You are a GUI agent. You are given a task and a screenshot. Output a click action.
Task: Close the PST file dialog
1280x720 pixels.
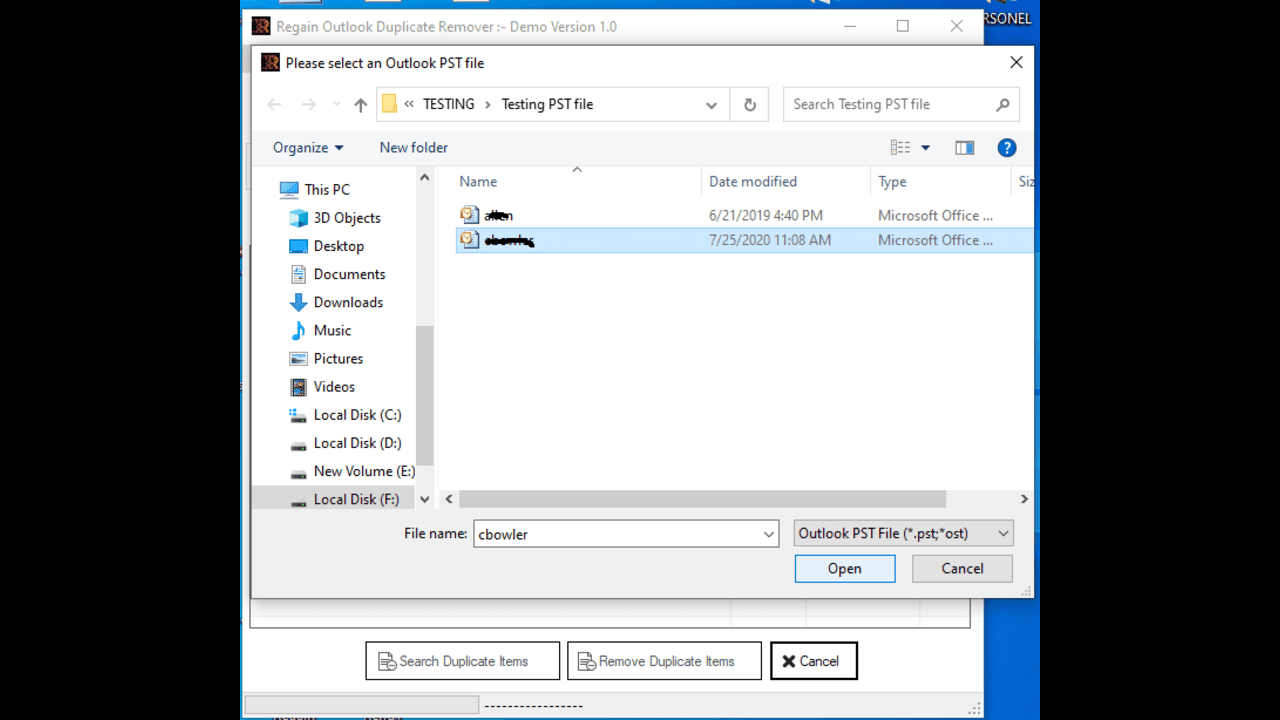[x=1016, y=62]
